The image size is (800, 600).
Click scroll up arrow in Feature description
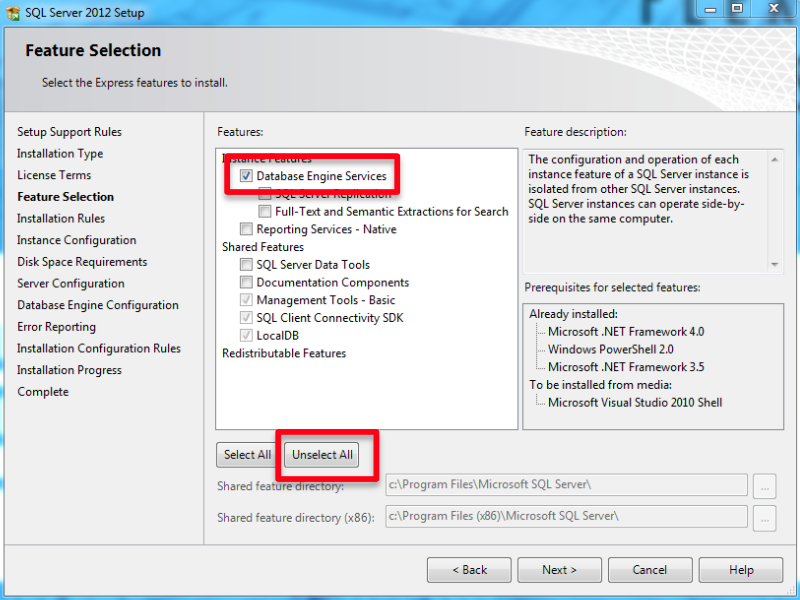[774, 159]
